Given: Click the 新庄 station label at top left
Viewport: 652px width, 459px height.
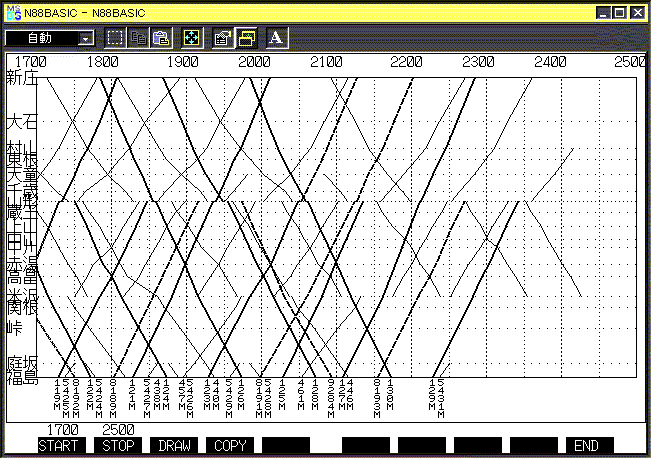Looking at the screenshot, I should point(21,77).
